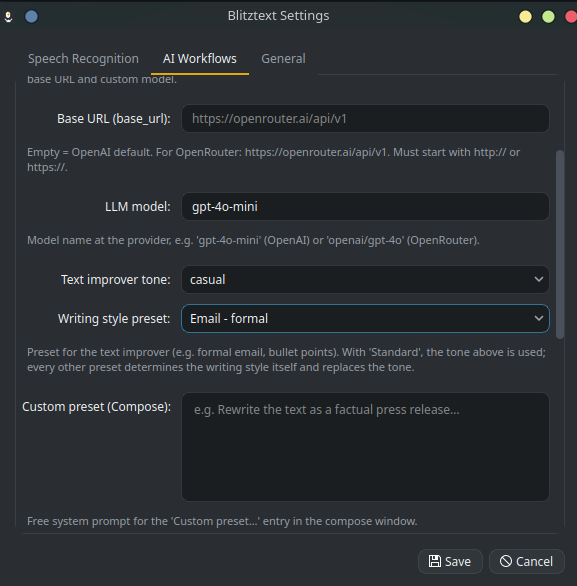
Task: Open the Writing style preset combo box
Action: 365,318
